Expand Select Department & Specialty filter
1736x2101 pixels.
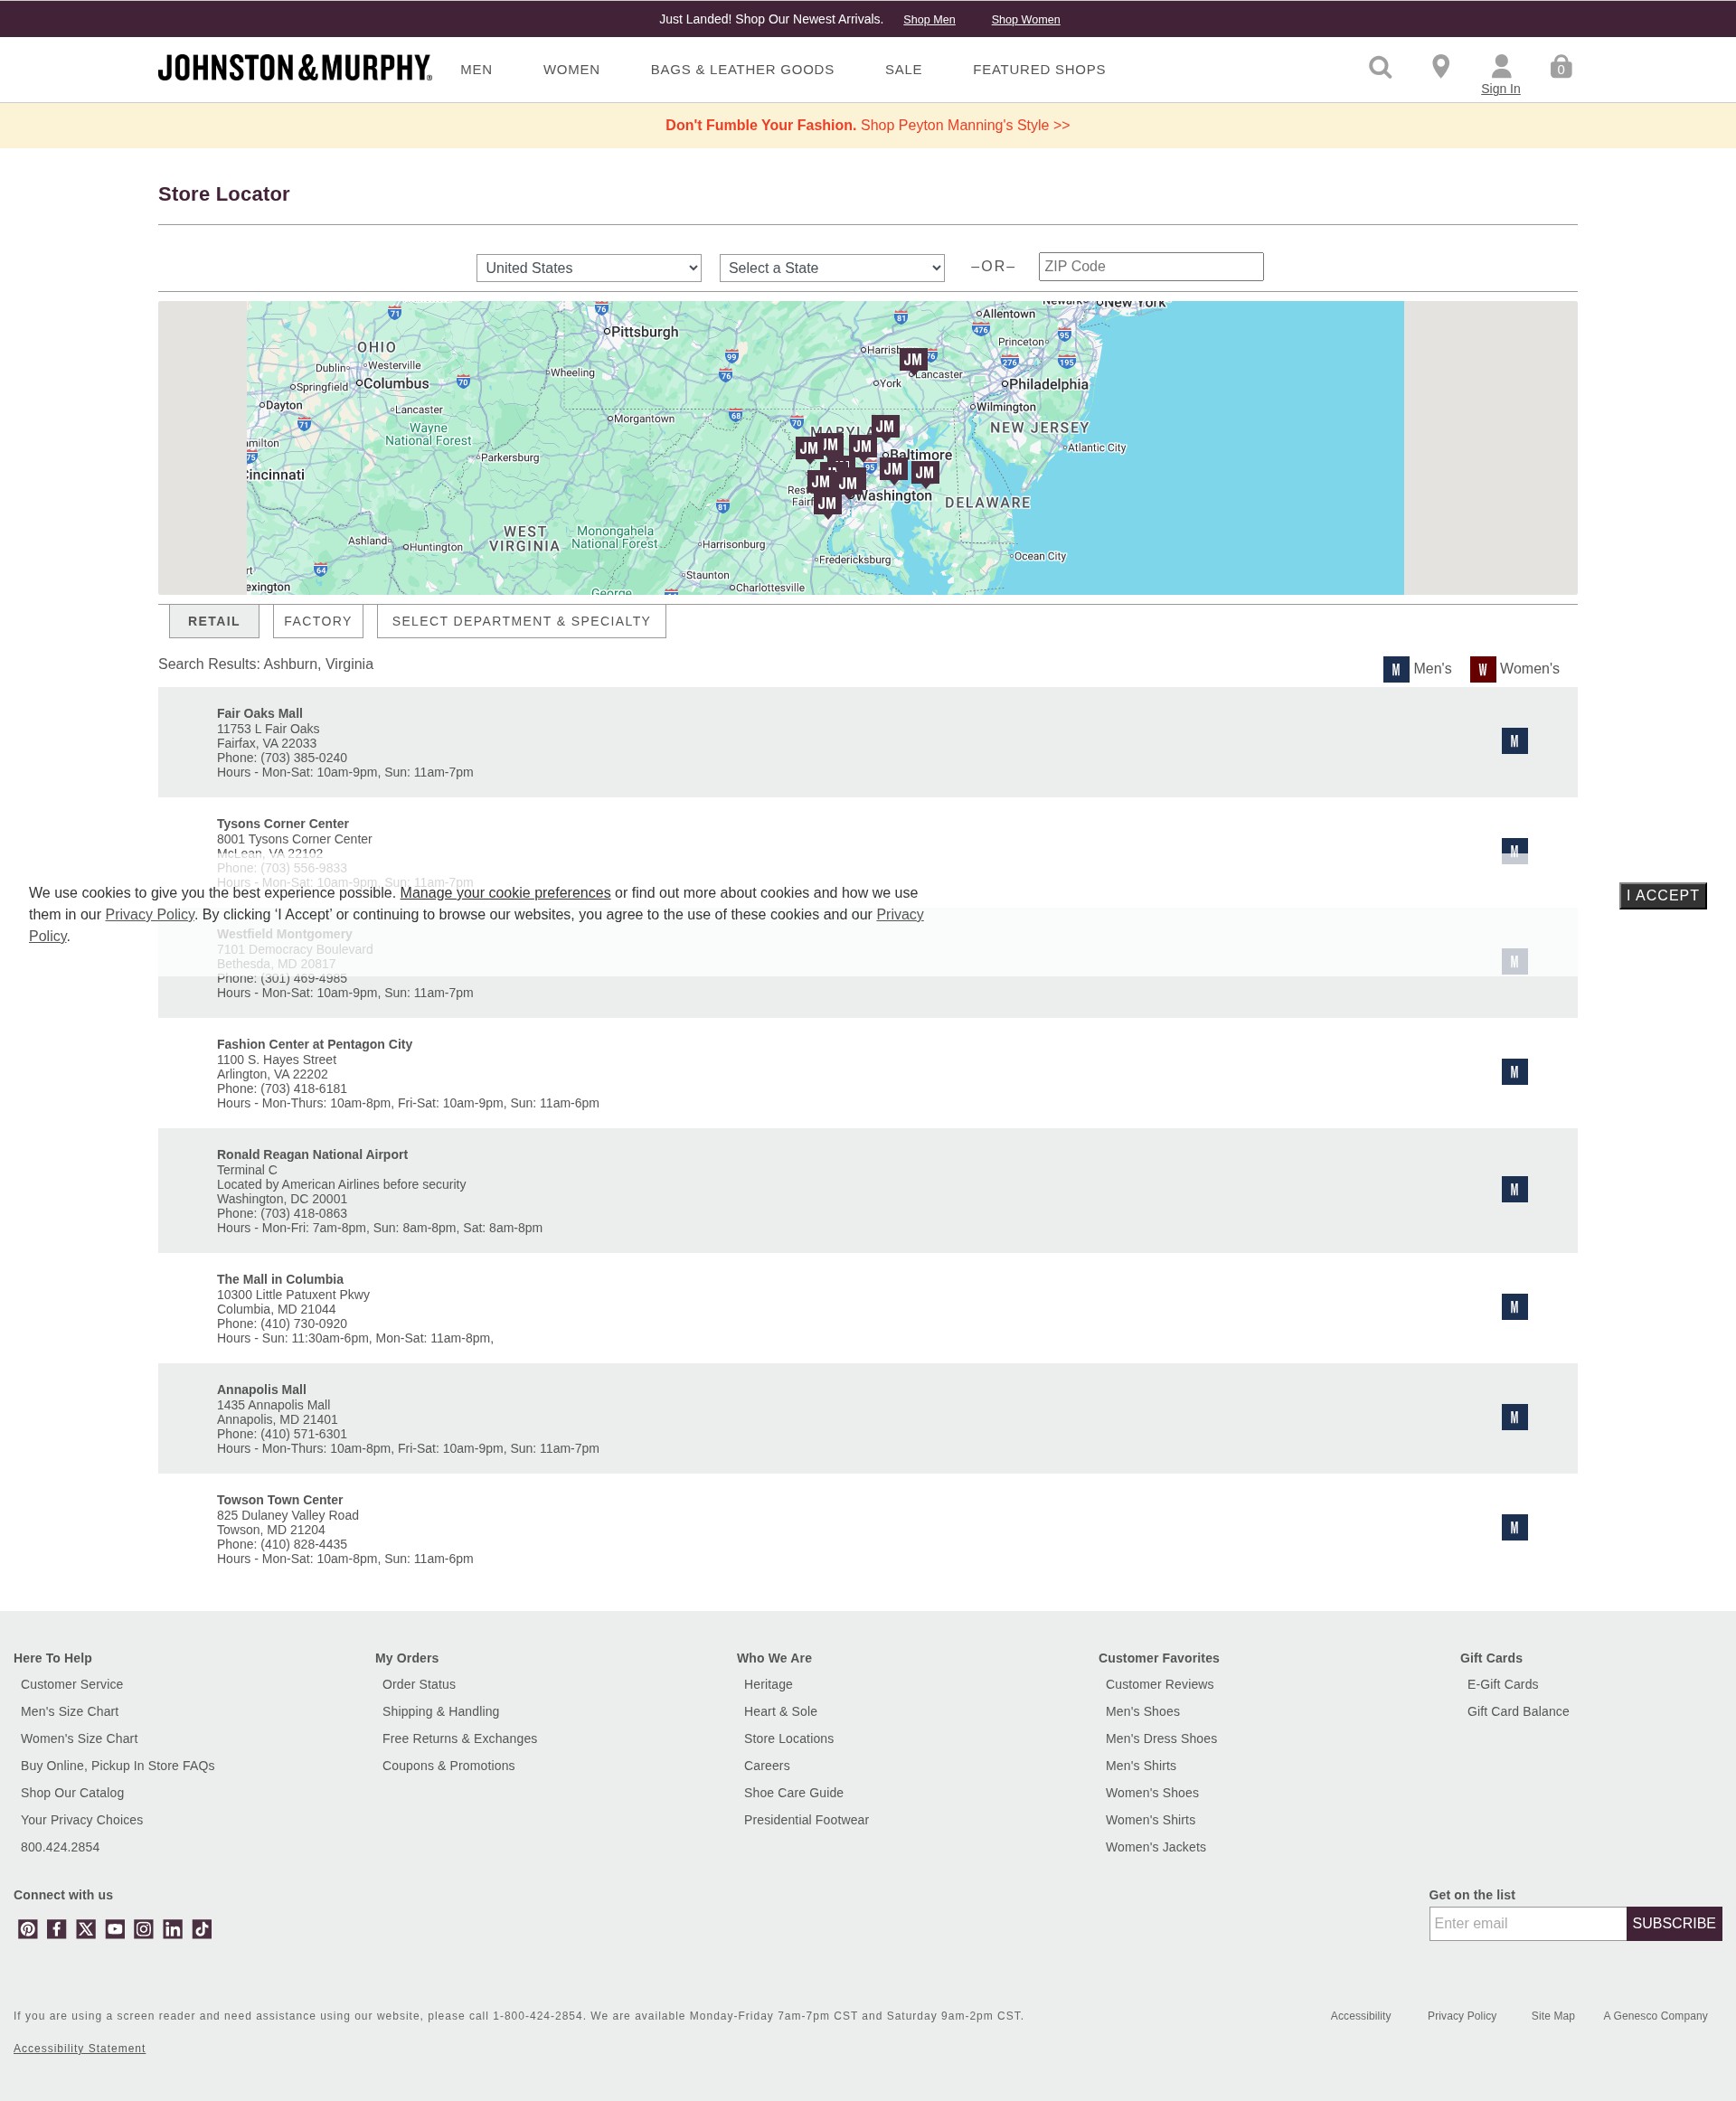pos(521,621)
